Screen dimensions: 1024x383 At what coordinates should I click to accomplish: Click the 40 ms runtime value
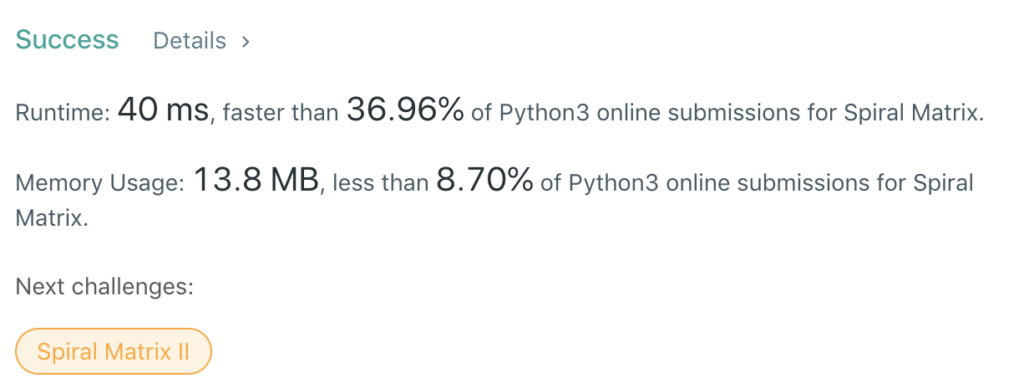163,110
